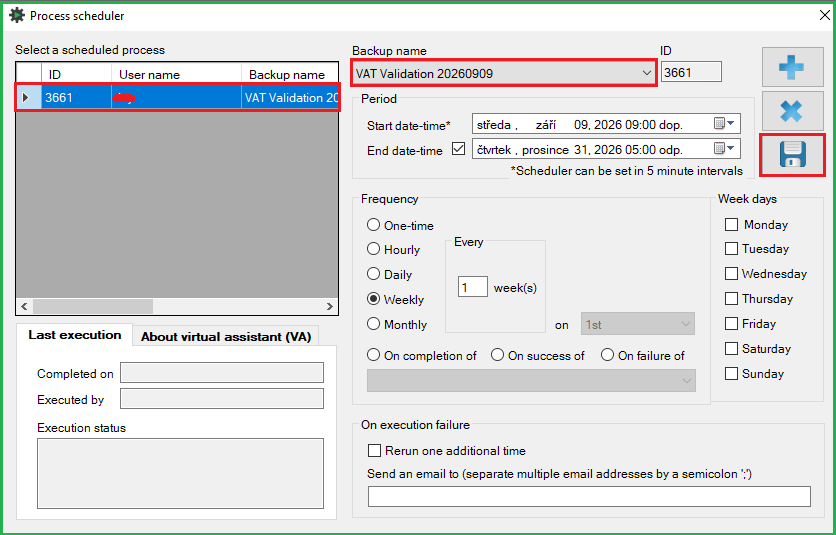Open the End date-time calendar picker
This screenshot has height=535, width=836.
pyautogui.click(x=724, y=148)
